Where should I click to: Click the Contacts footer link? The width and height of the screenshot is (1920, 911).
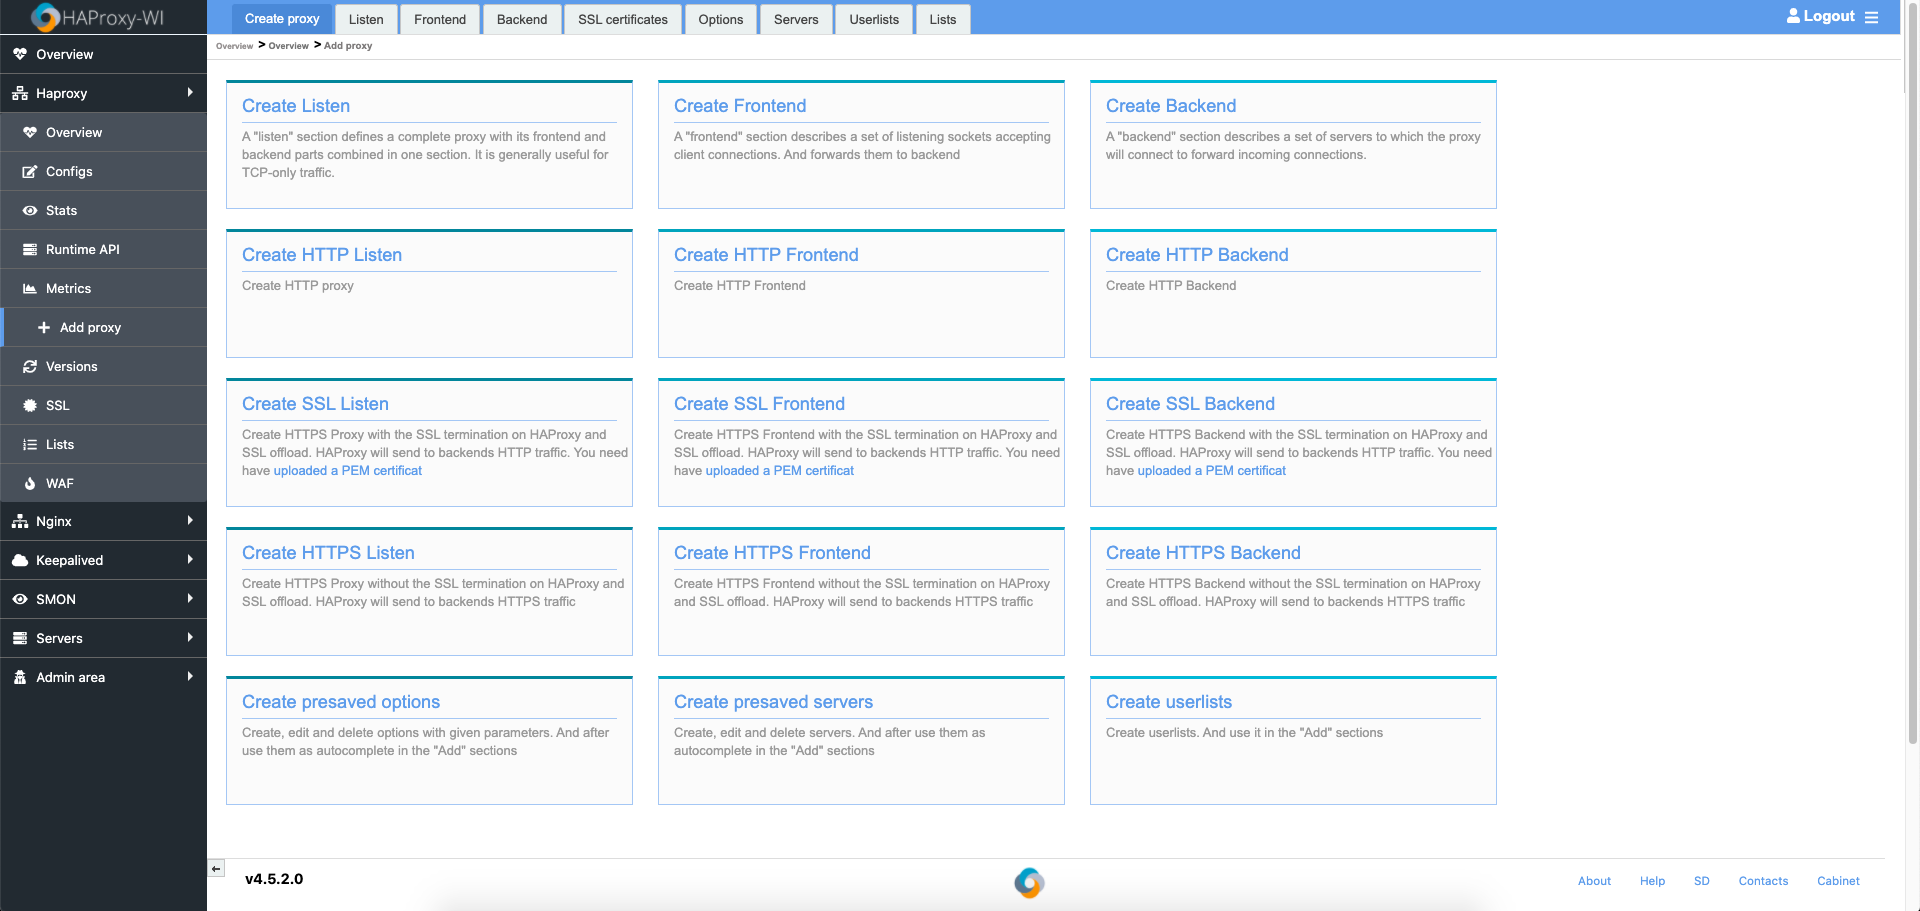(x=1763, y=881)
